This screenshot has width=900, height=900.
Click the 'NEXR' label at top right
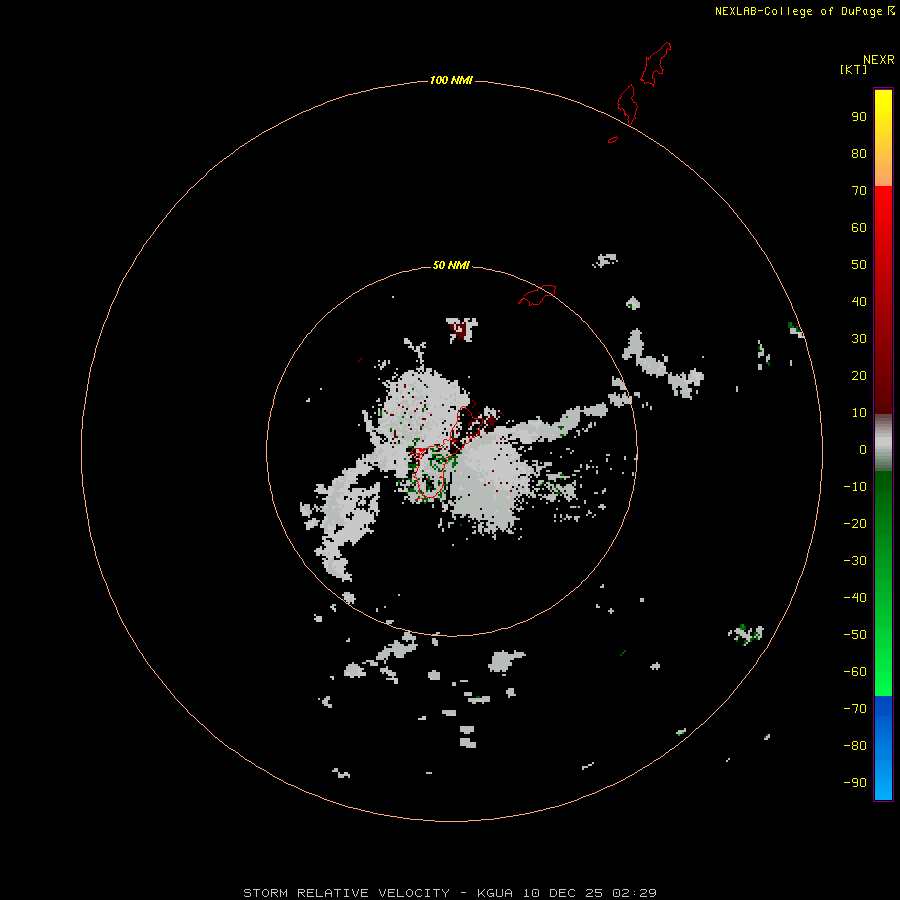[x=879, y=60]
